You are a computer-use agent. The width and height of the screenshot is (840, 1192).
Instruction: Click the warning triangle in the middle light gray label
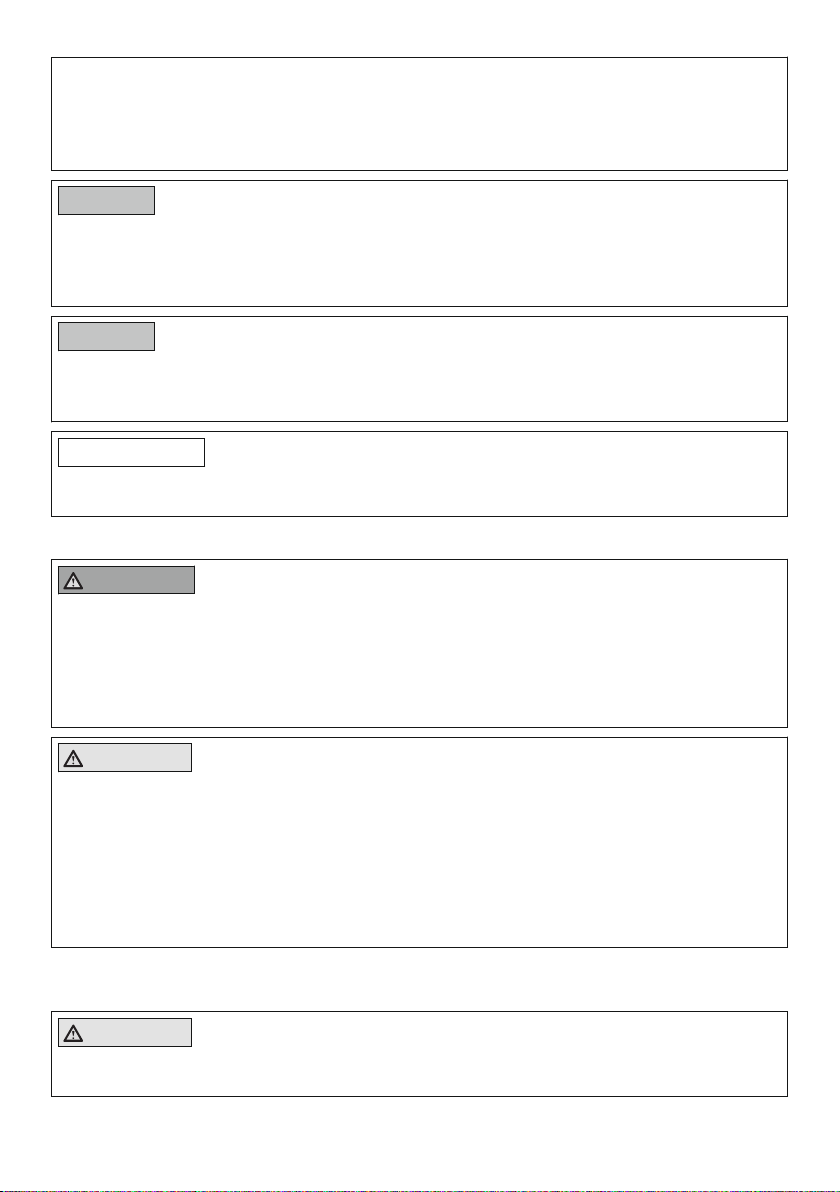[x=73, y=759]
